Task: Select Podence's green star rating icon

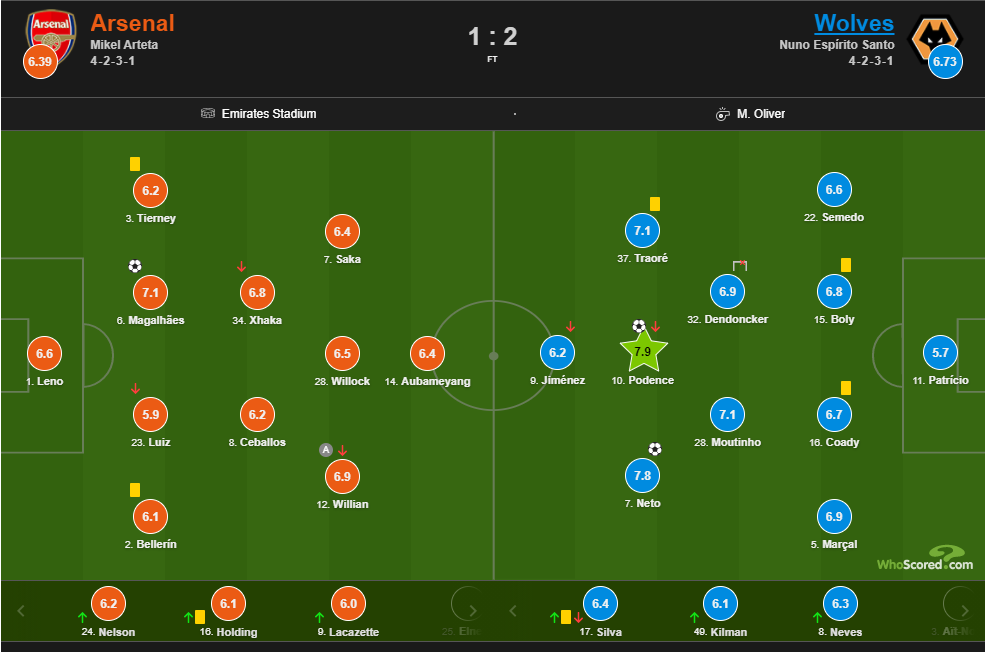Action: (x=643, y=351)
